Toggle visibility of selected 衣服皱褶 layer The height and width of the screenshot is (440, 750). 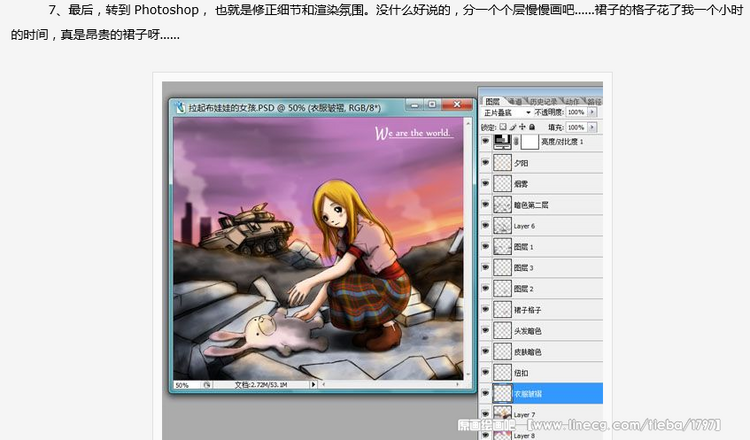[485, 394]
